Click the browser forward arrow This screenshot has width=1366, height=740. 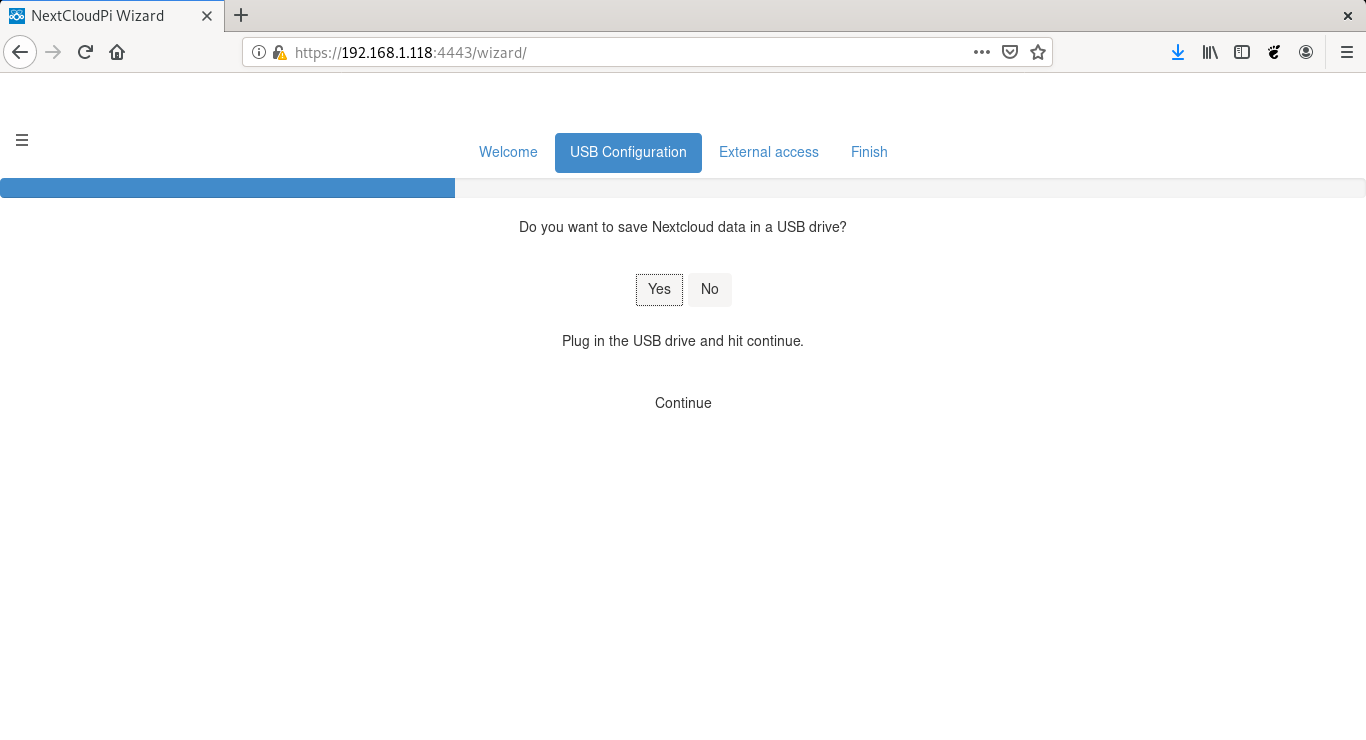click(53, 52)
